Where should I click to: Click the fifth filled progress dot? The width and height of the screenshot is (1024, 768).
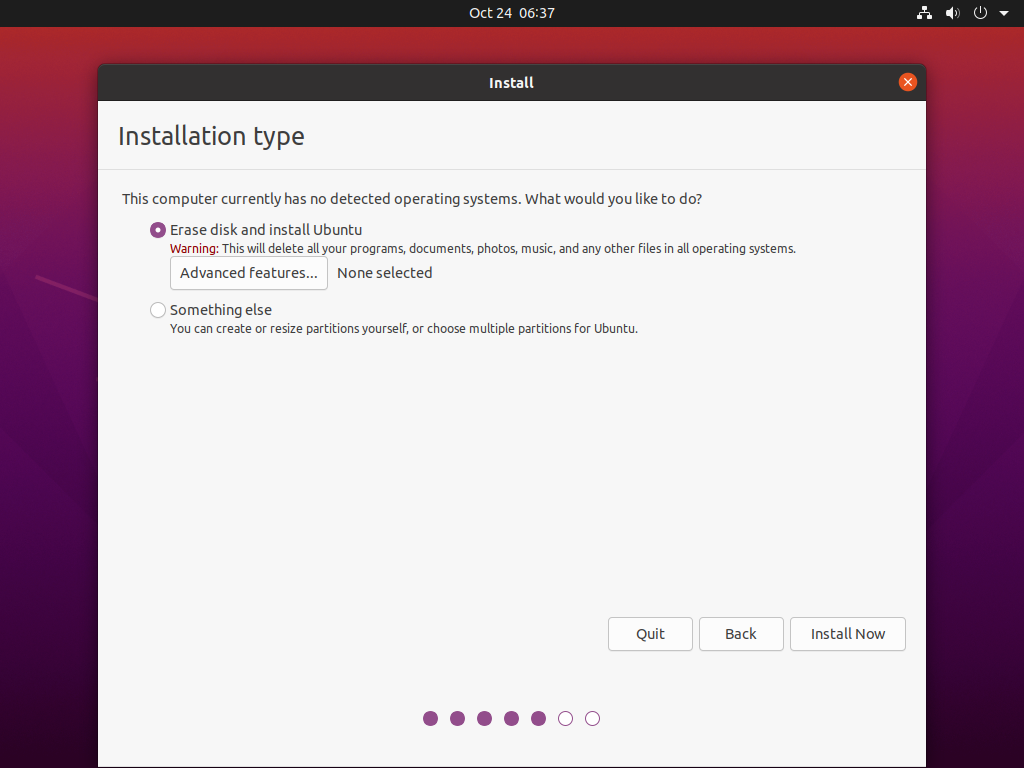[538, 718]
